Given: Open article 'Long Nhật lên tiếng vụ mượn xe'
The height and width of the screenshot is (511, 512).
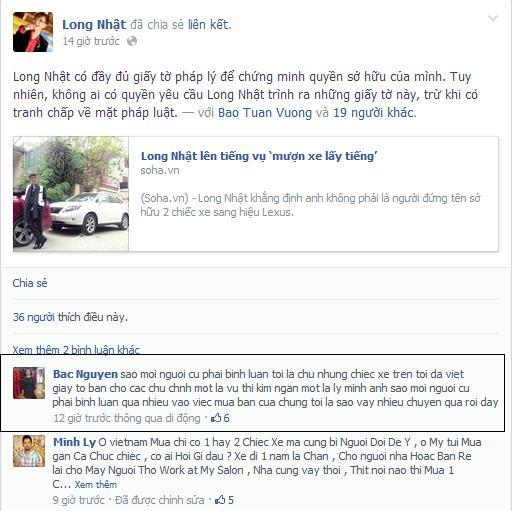Looking at the screenshot, I should click(259, 156).
